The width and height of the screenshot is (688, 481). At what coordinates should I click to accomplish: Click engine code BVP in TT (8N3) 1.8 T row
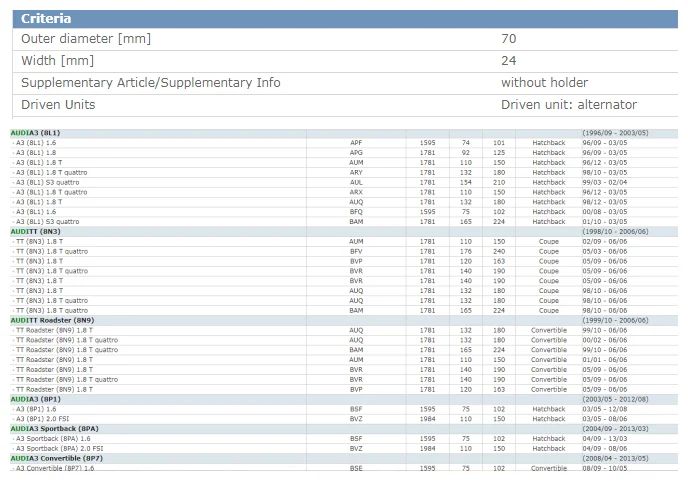[x=356, y=262]
